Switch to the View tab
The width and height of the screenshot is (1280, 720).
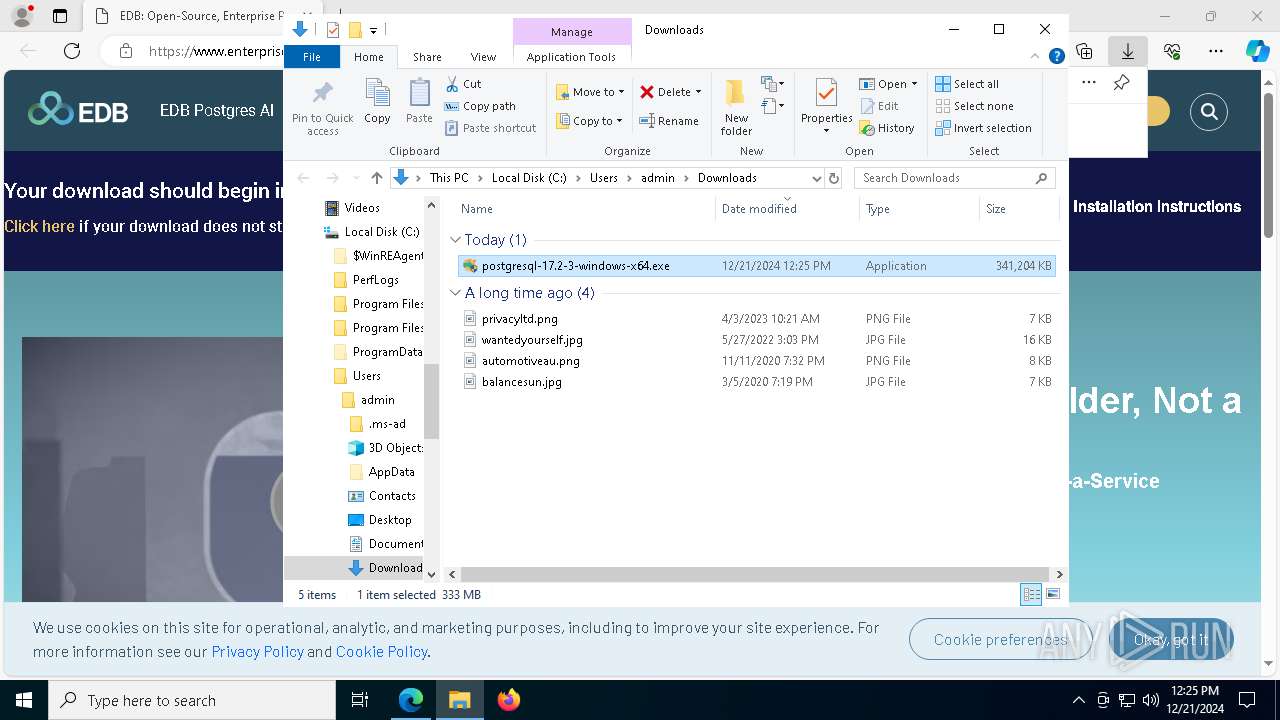click(x=483, y=57)
